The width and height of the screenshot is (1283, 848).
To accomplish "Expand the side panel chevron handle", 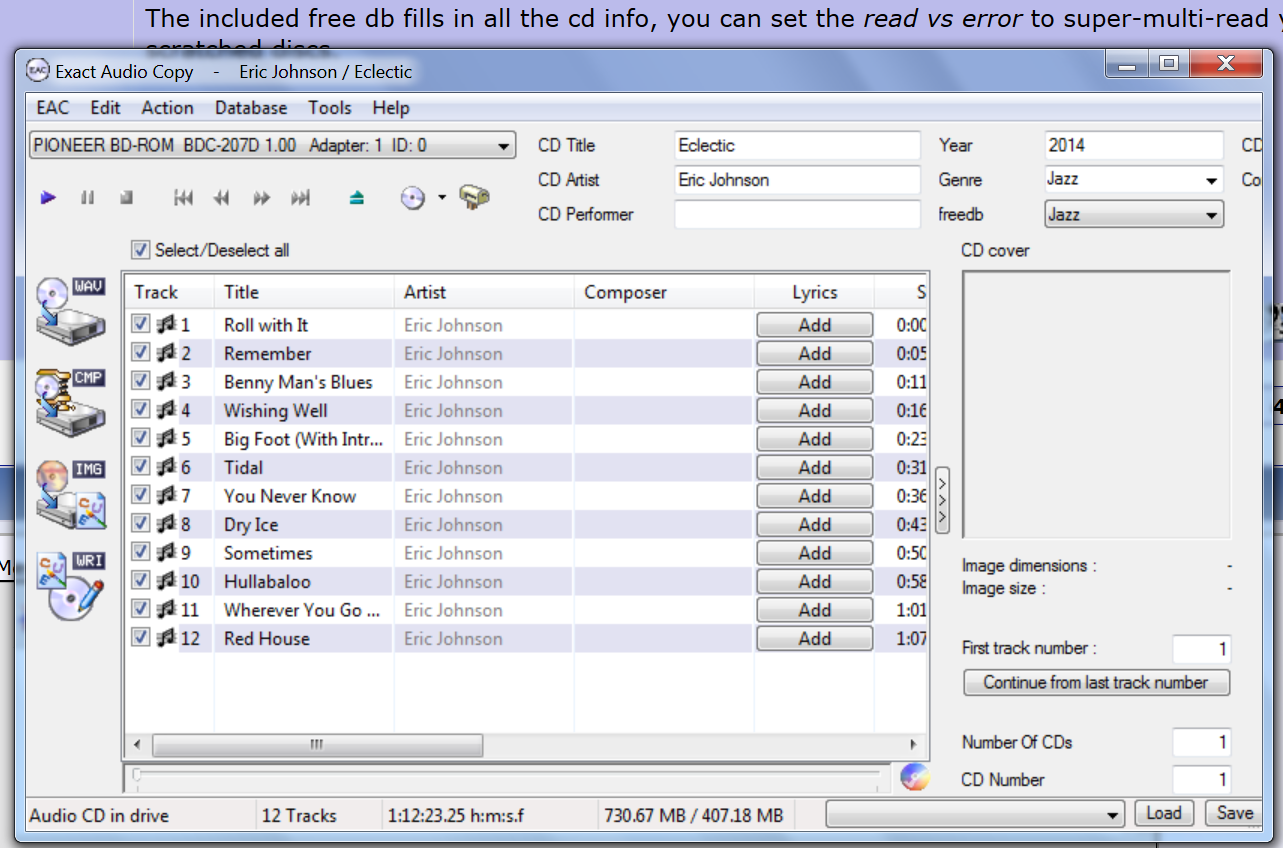I will point(941,501).
